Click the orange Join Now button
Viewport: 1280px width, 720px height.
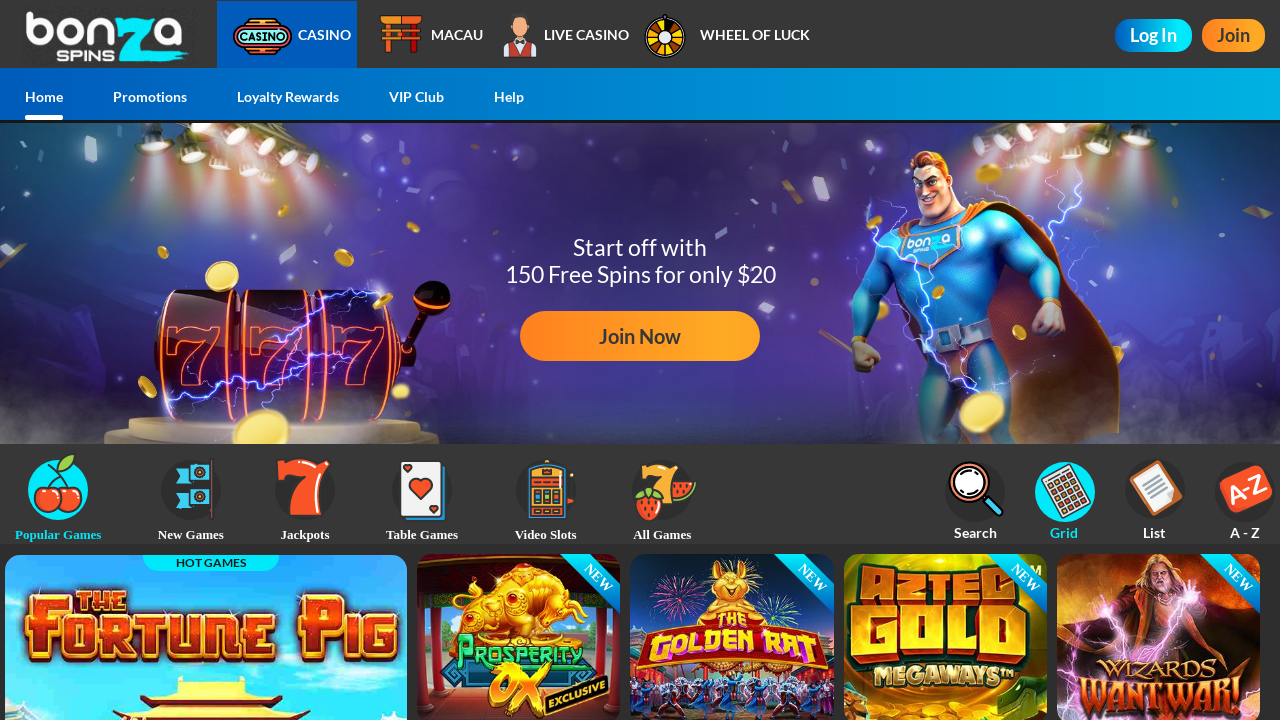point(640,336)
